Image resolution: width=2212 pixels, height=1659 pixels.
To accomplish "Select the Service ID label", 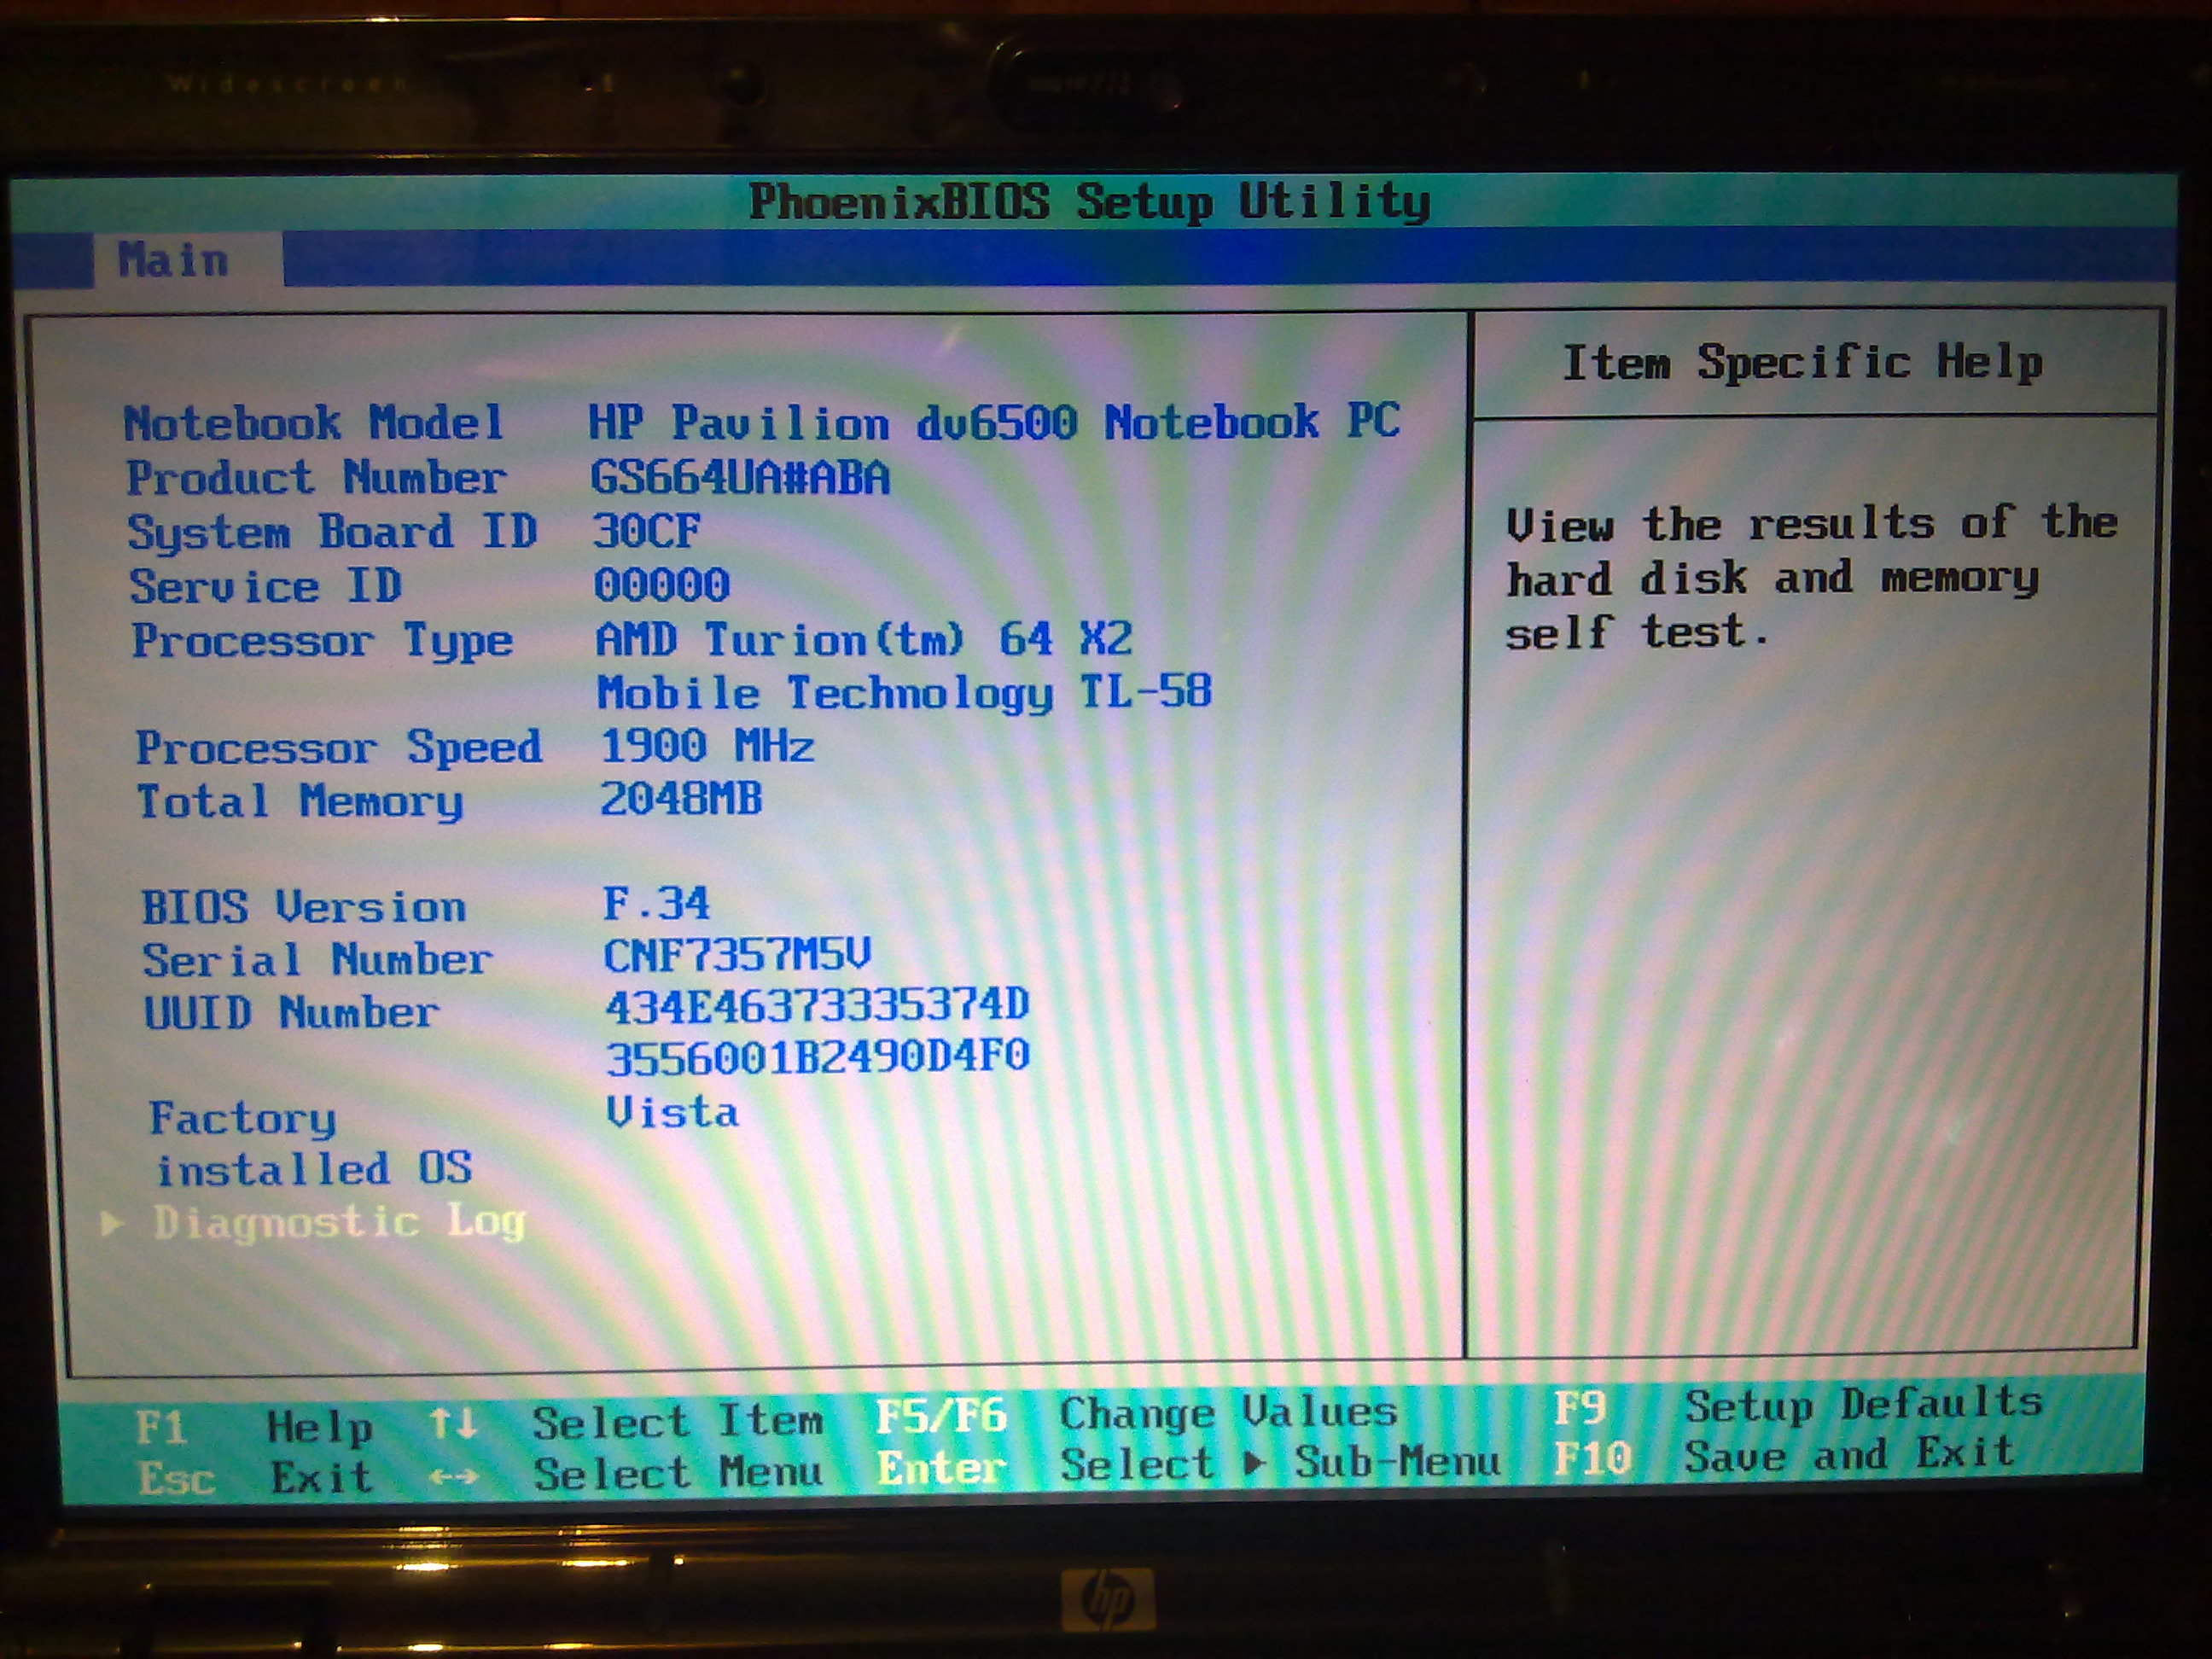I will (x=266, y=586).
